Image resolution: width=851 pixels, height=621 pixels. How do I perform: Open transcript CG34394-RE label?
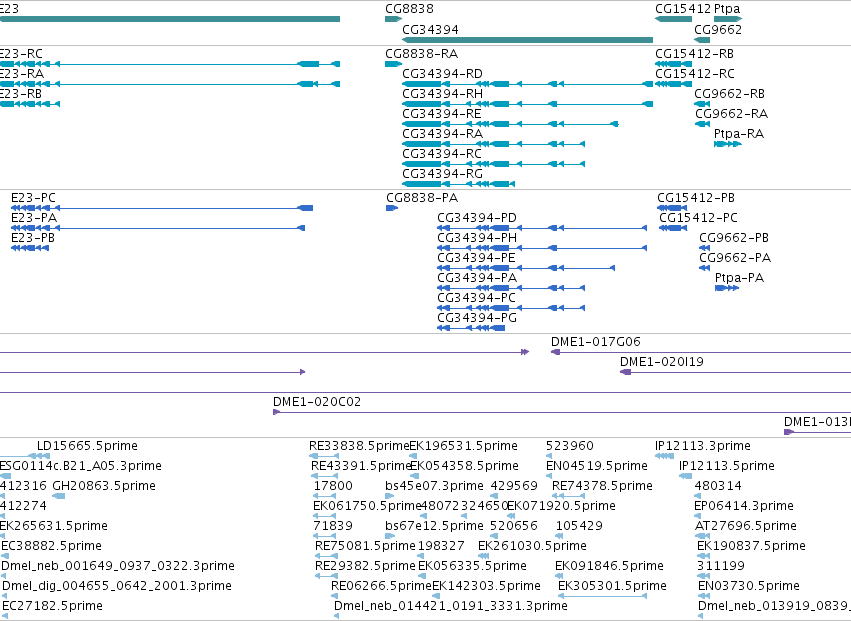click(442, 114)
